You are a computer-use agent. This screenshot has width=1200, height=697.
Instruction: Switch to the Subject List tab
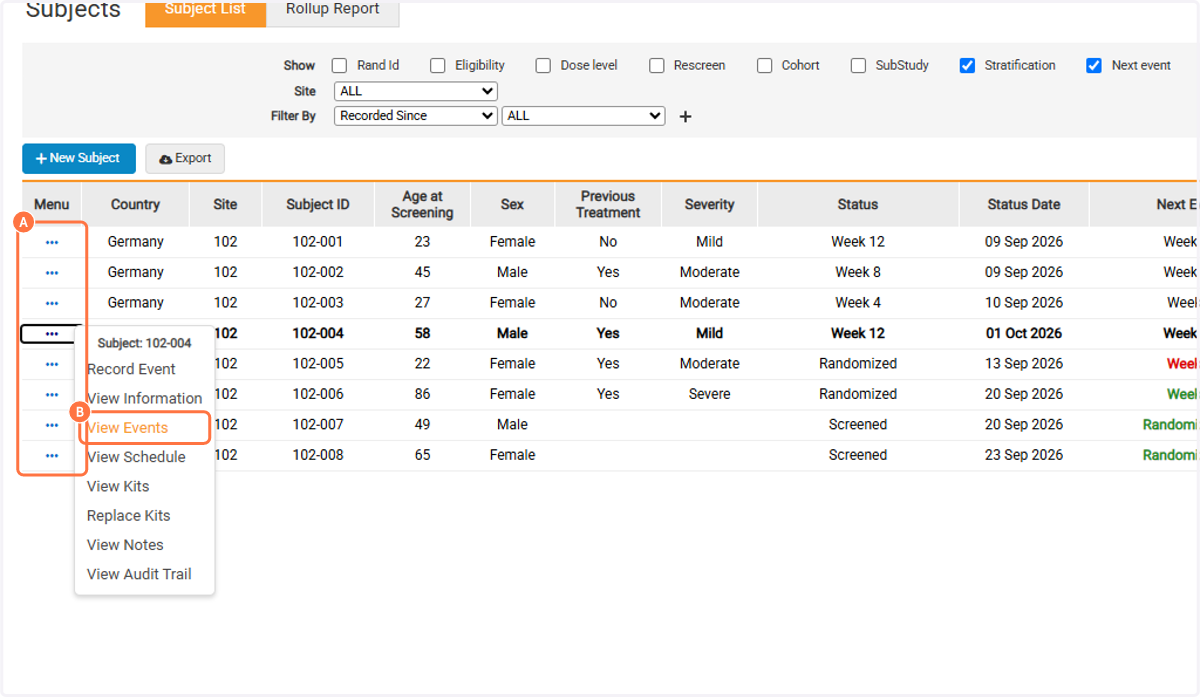(205, 11)
